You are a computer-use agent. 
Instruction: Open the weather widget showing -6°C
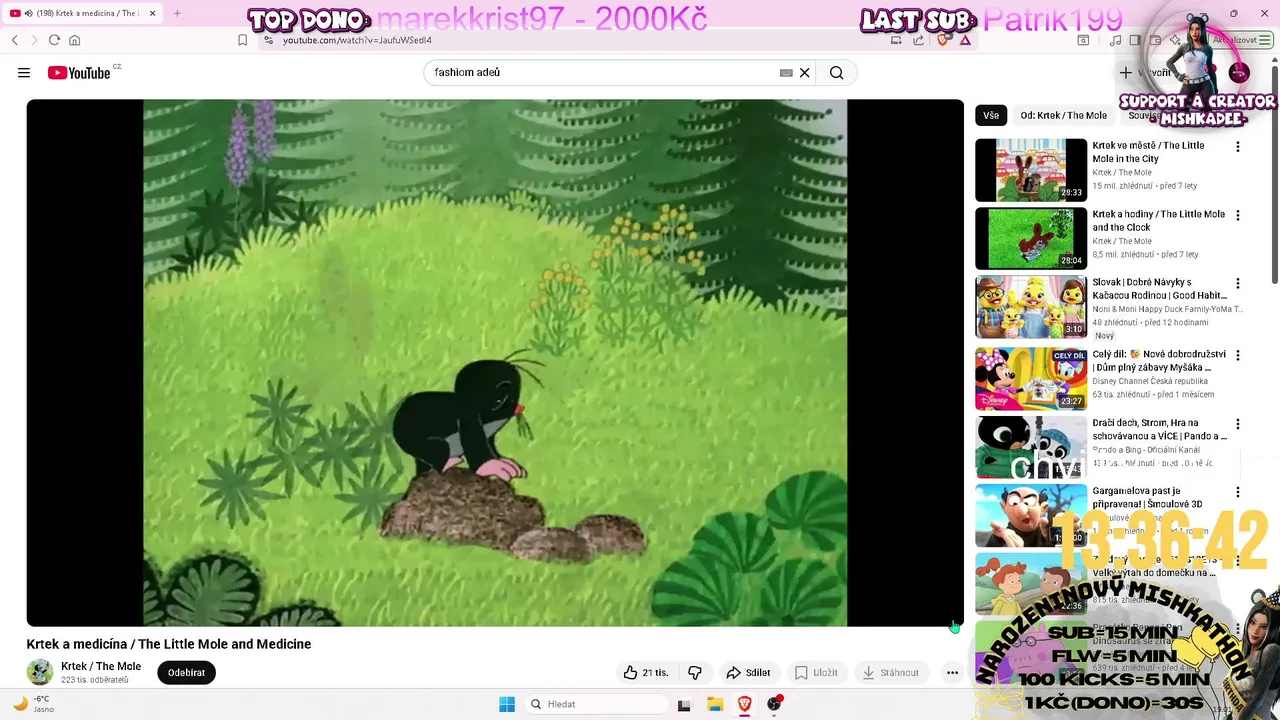[x=32, y=704]
